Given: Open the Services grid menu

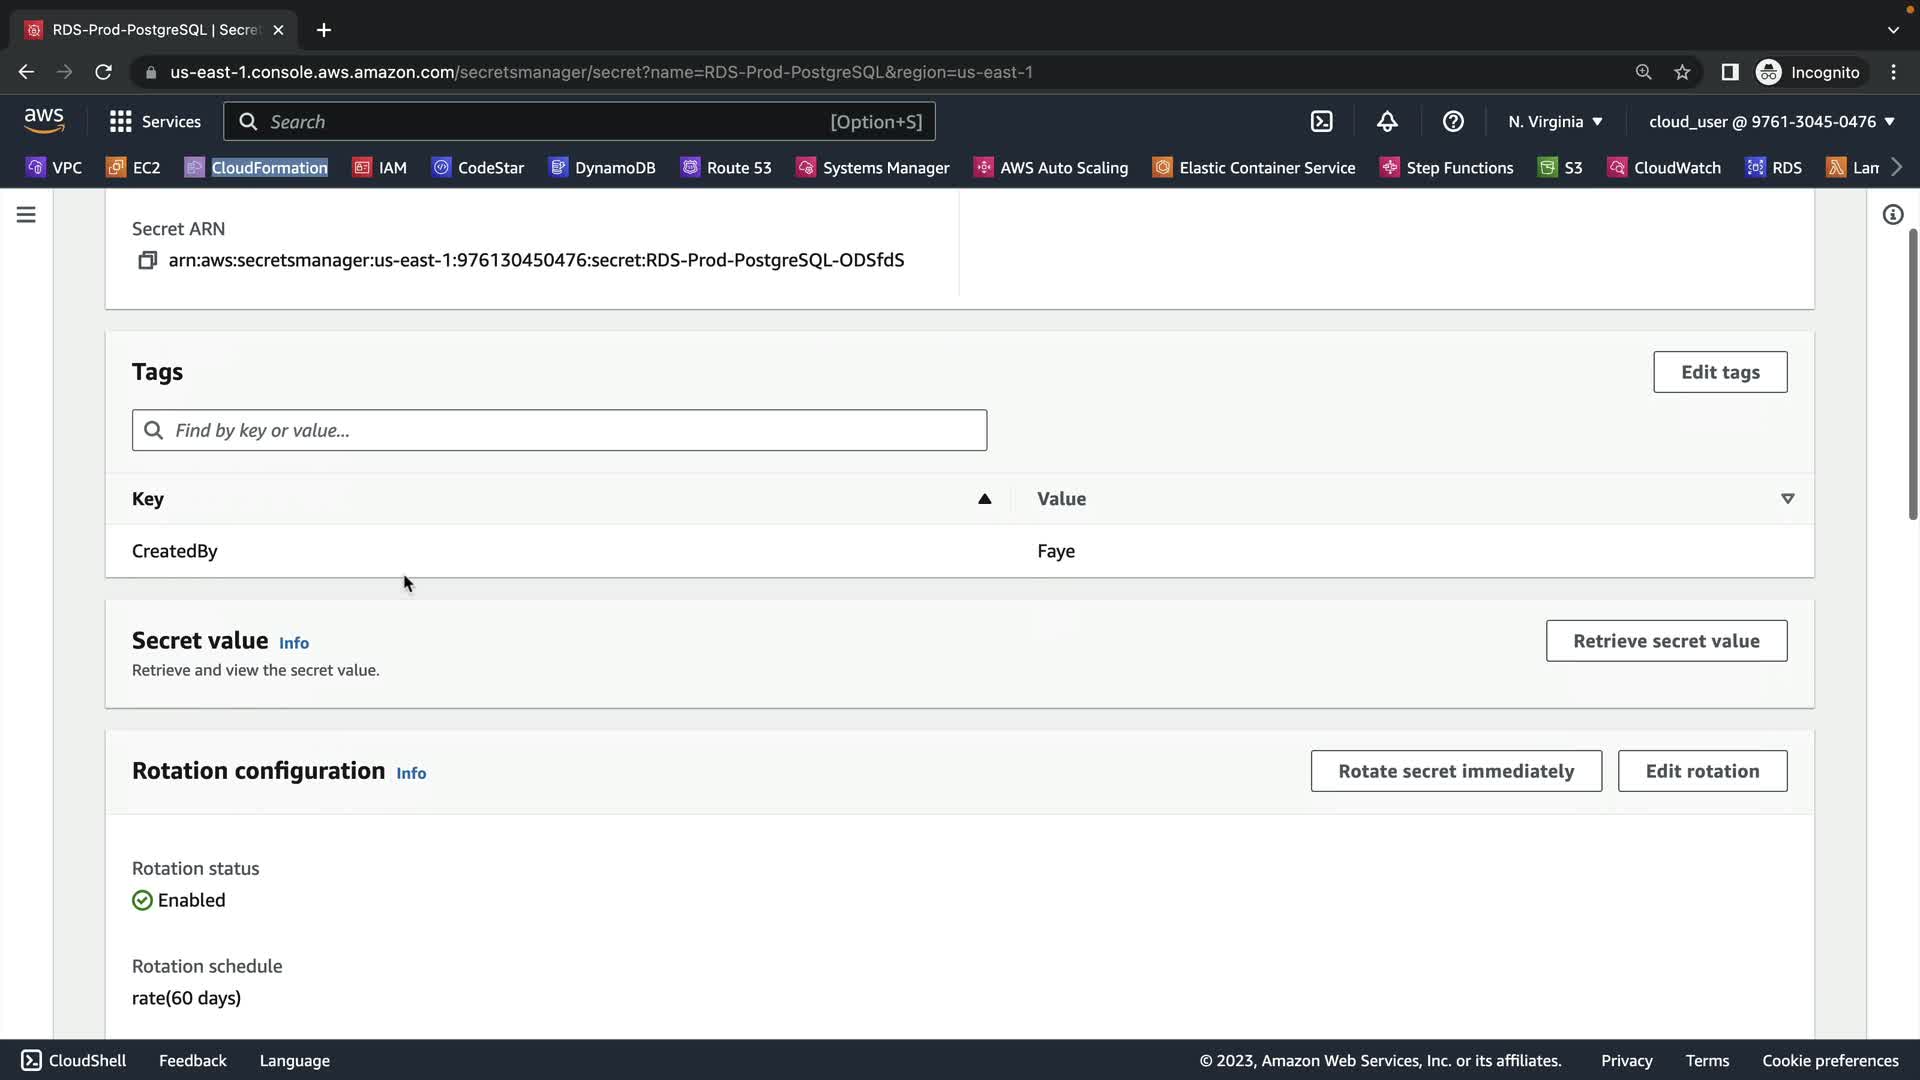Looking at the screenshot, I should click(x=155, y=122).
